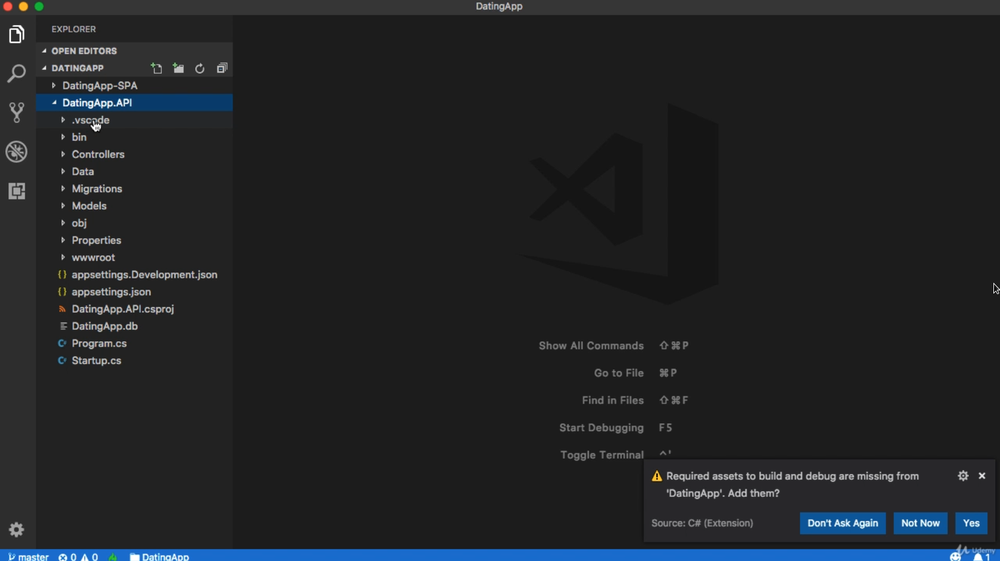
Task: Expand the Models folder
Action: click(135, 206)
